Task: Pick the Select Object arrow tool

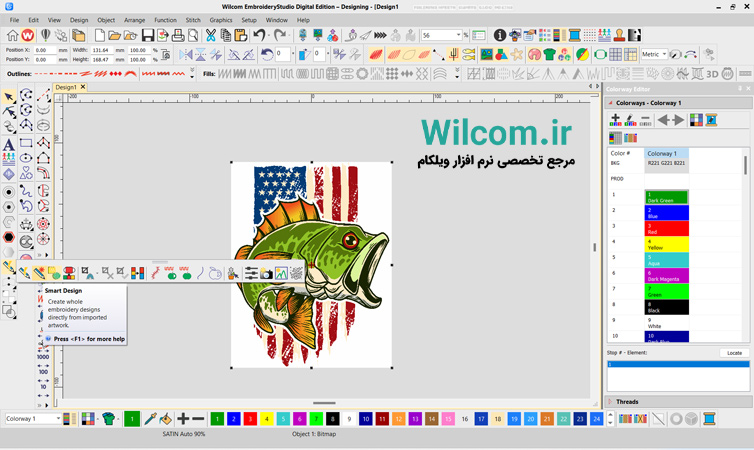Action: click(9, 97)
